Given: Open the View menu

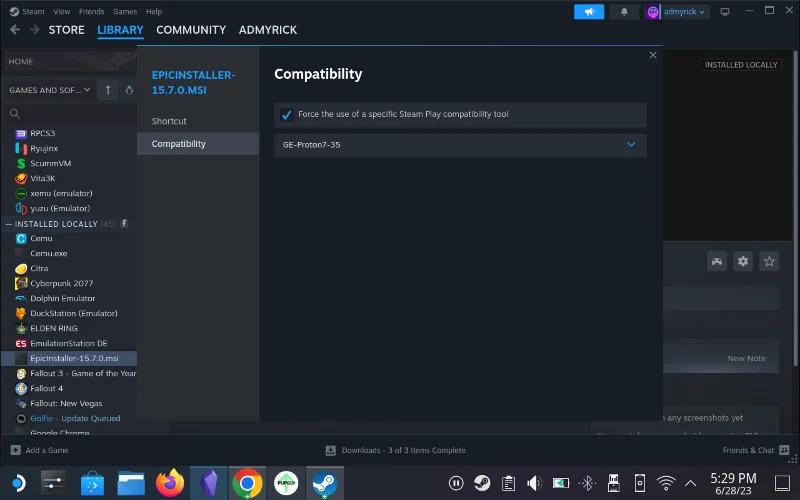Looking at the screenshot, I should click(x=61, y=11).
